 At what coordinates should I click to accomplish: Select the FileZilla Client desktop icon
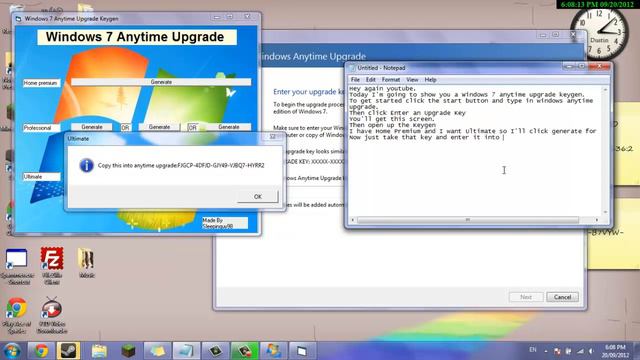(51, 265)
